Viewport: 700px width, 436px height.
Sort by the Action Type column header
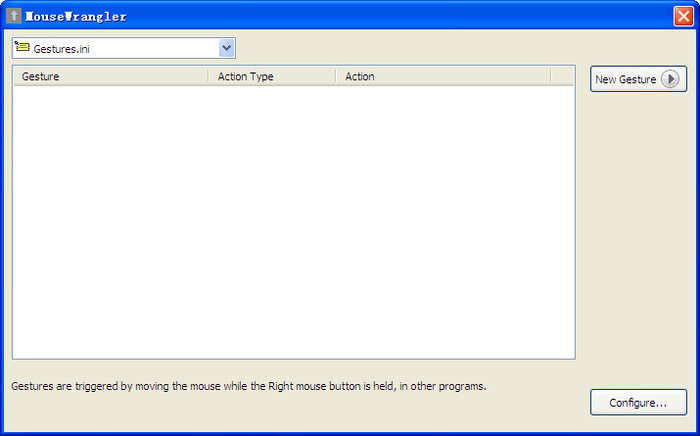pyautogui.click(x=272, y=76)
